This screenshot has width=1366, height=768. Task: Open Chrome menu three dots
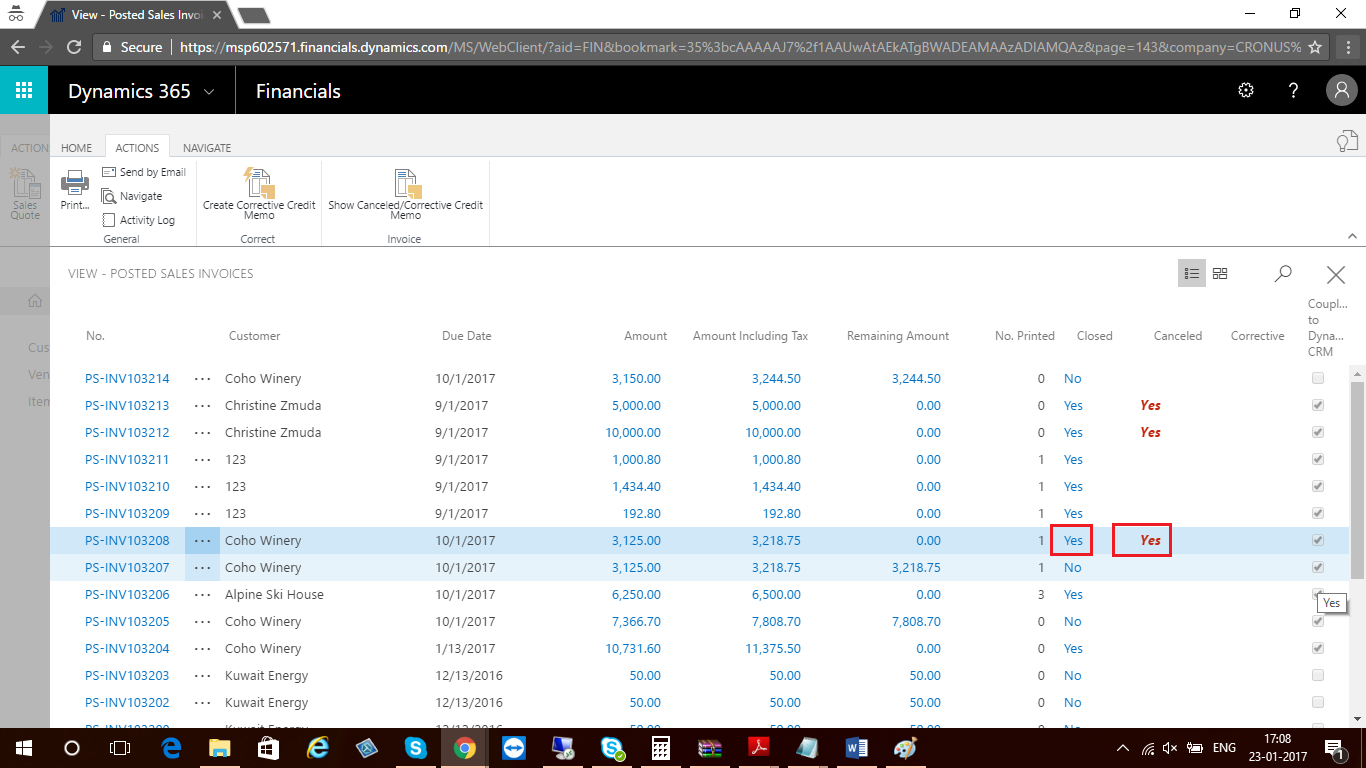click(x=1347, y=47)
